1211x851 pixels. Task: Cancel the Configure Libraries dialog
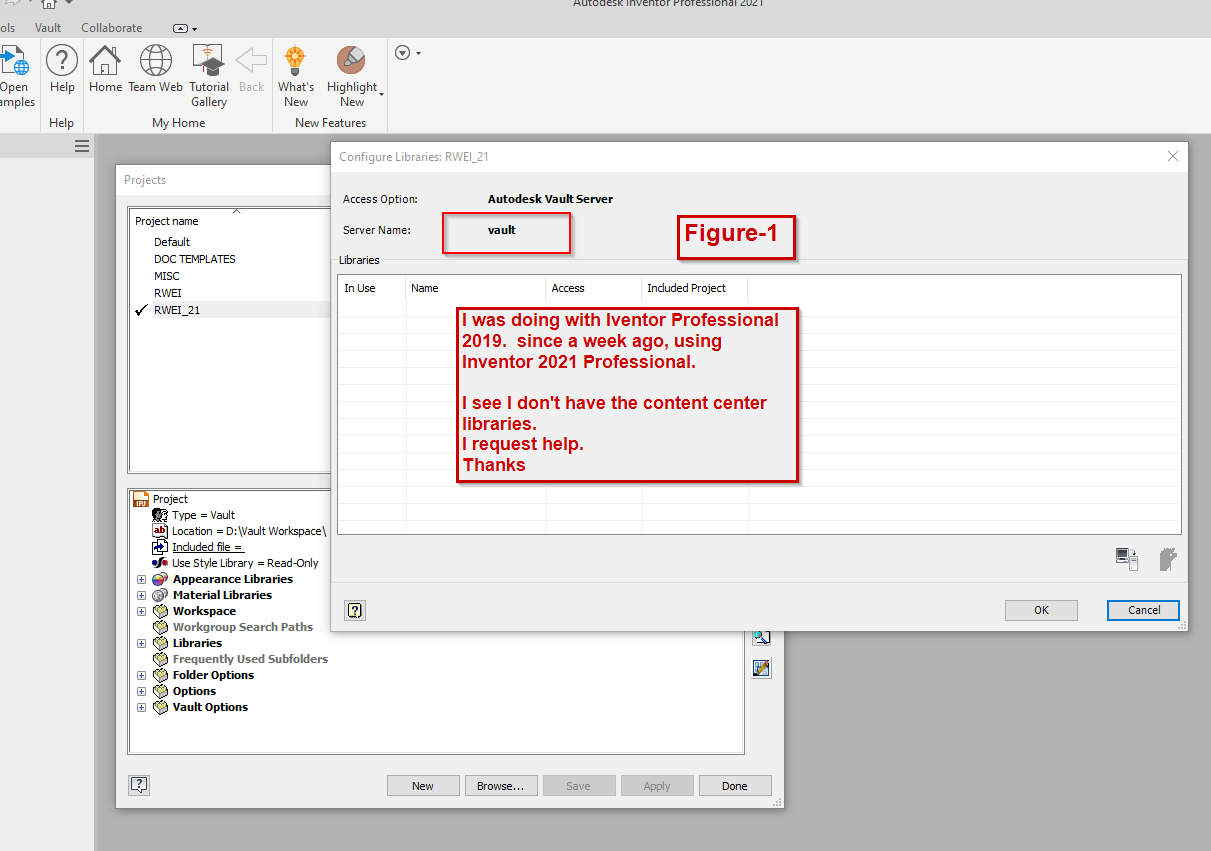1143,610
